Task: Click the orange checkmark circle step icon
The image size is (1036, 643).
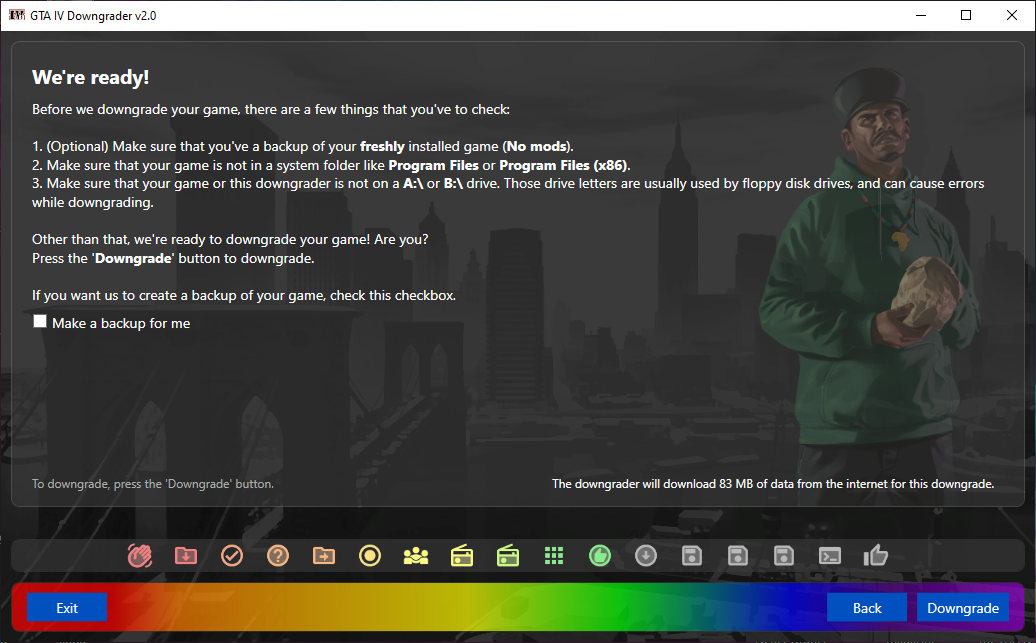Action: (x=232, y=555)
